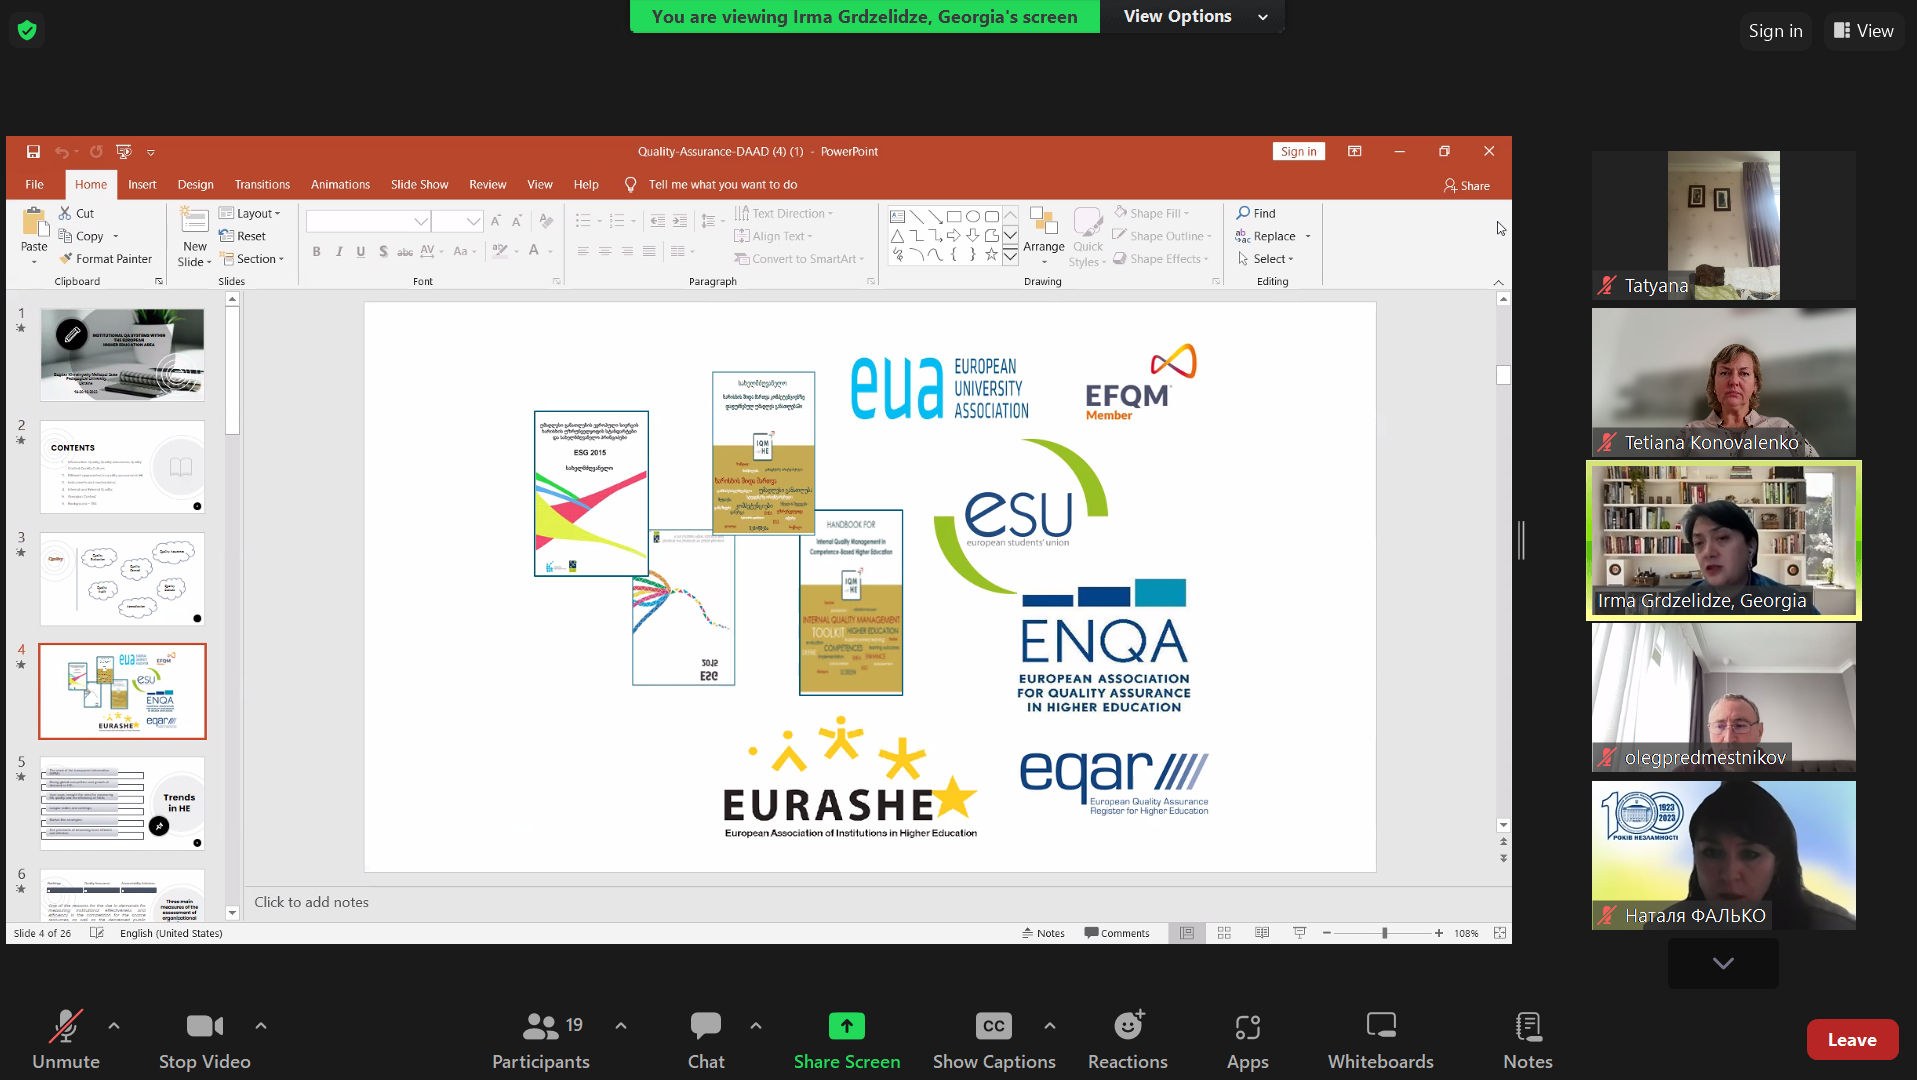Screen dimensions: 1917x1080
Task: Turn on Show Captions
Action: (993, 1038)
